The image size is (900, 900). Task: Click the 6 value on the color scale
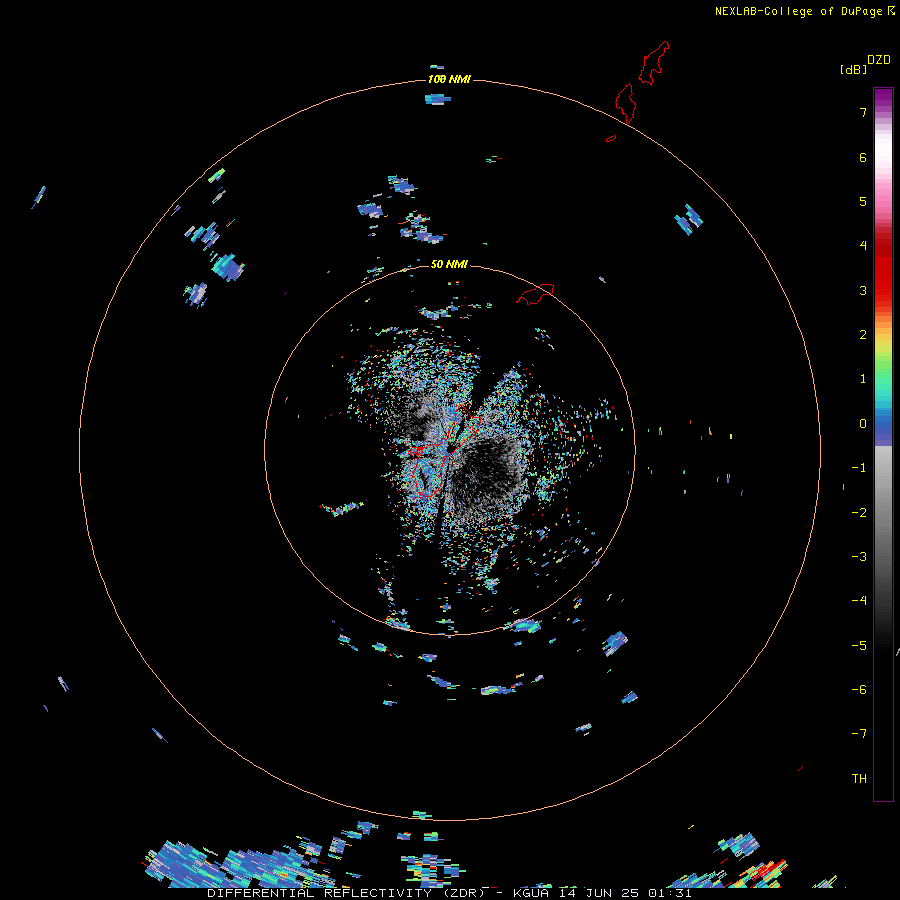coord(863,157)
